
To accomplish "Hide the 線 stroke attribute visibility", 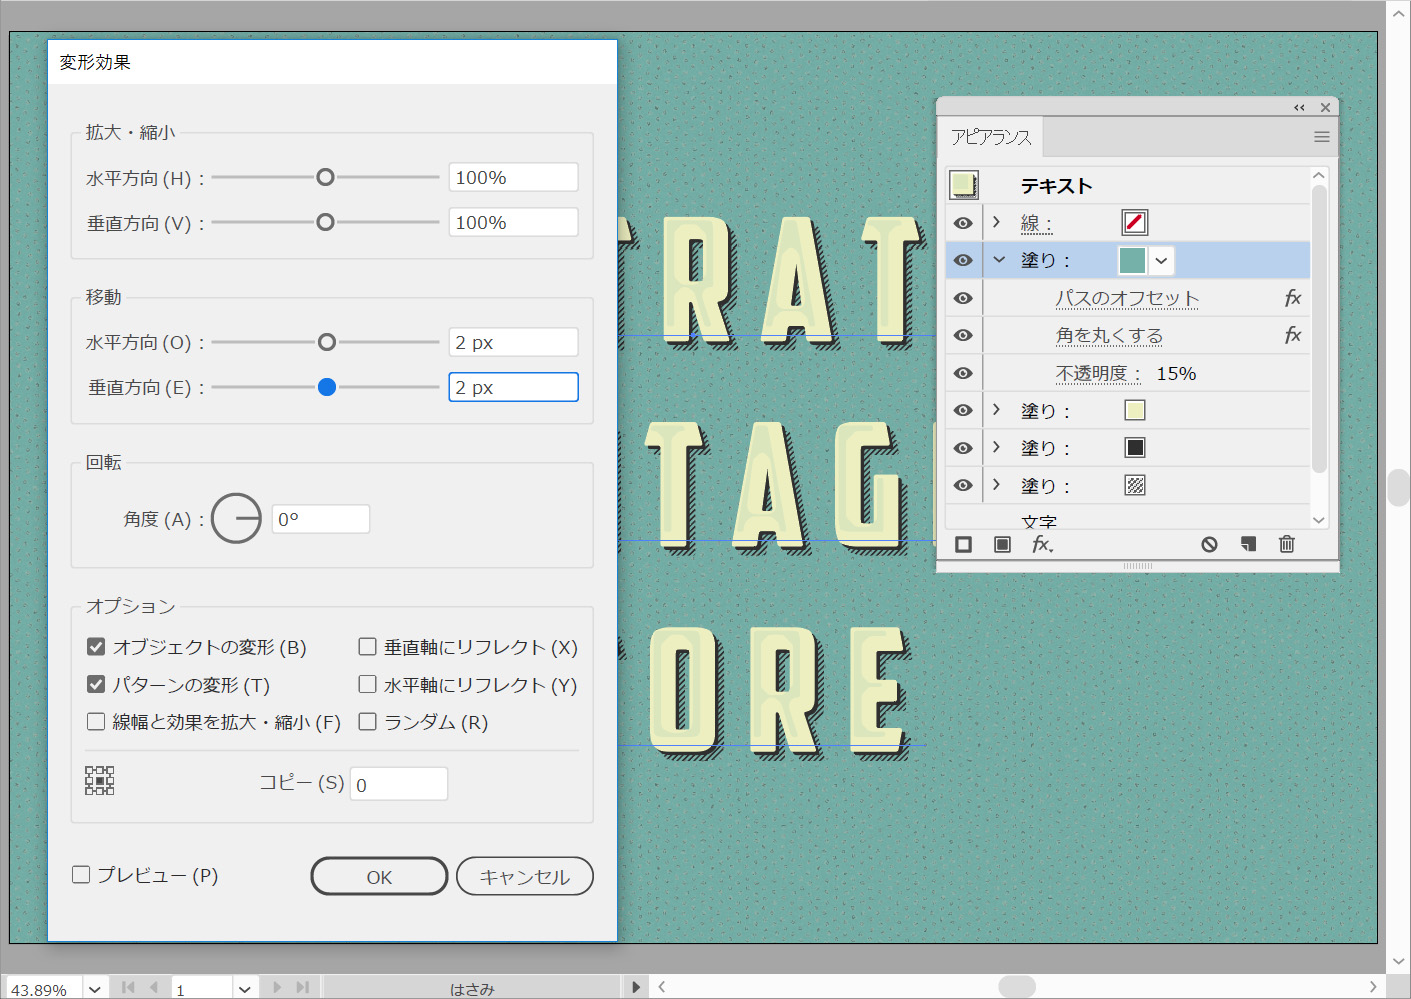I will (x=963, y=223).
